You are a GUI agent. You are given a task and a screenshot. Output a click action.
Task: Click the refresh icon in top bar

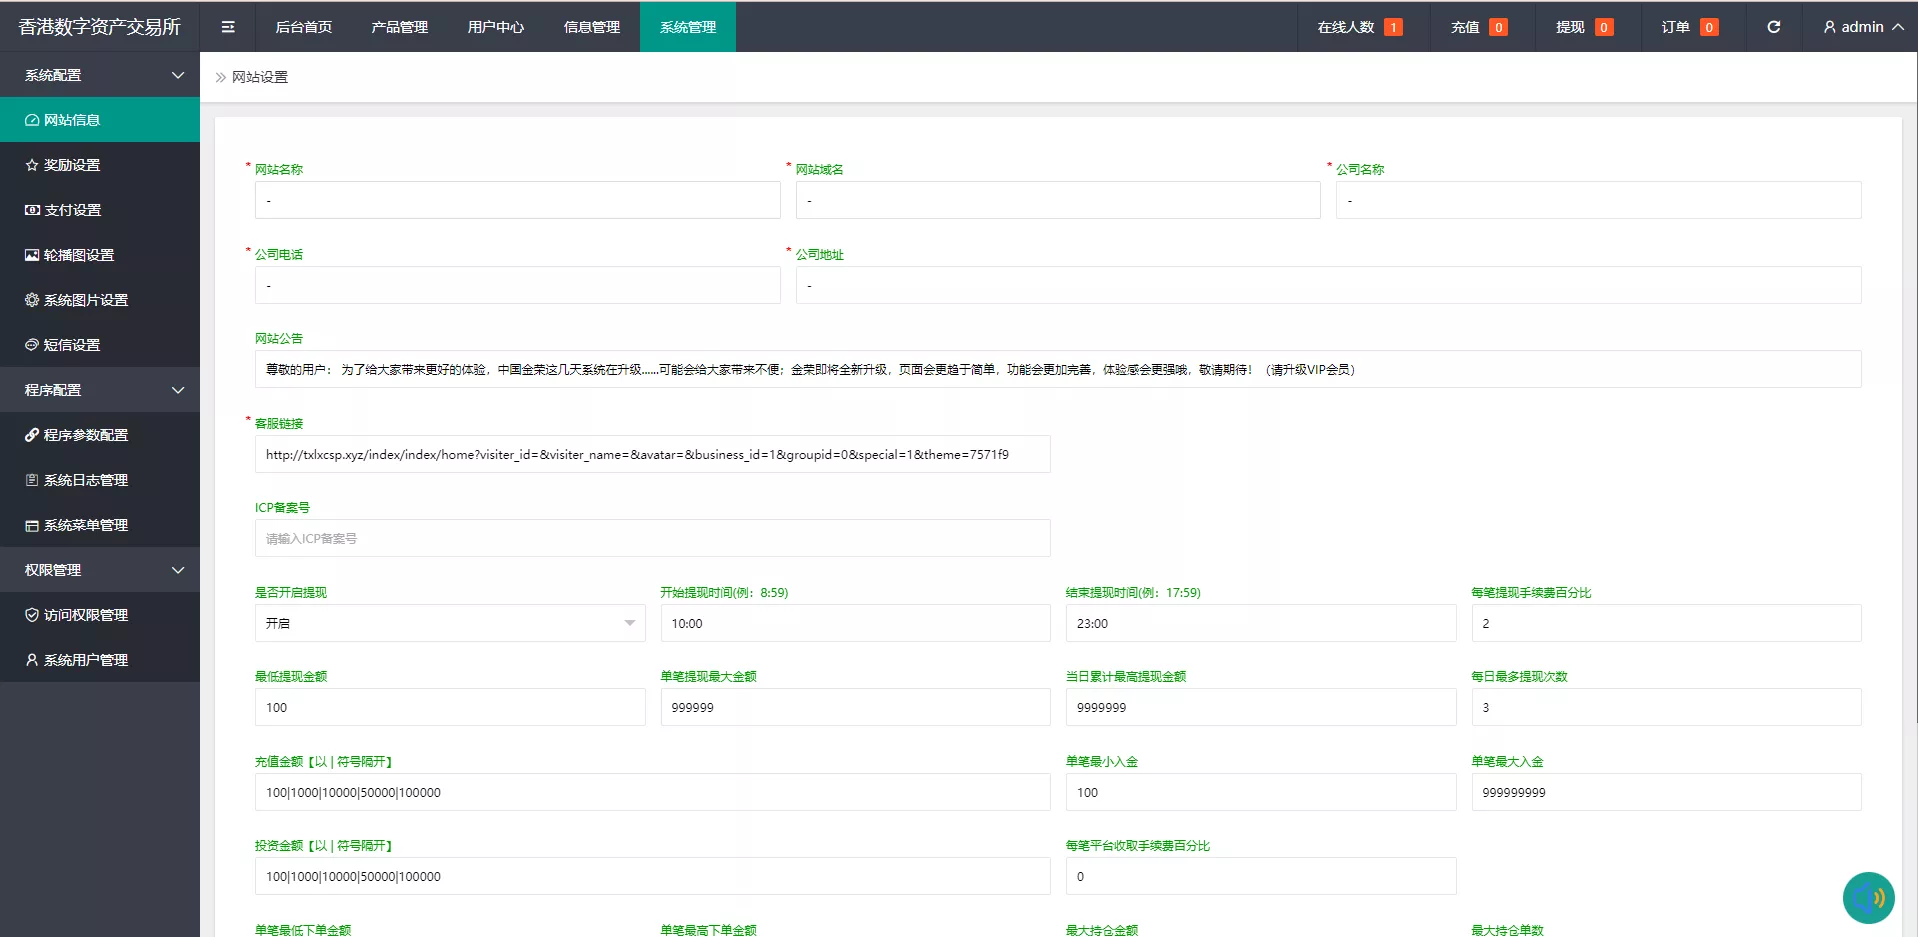point(1773,27)
